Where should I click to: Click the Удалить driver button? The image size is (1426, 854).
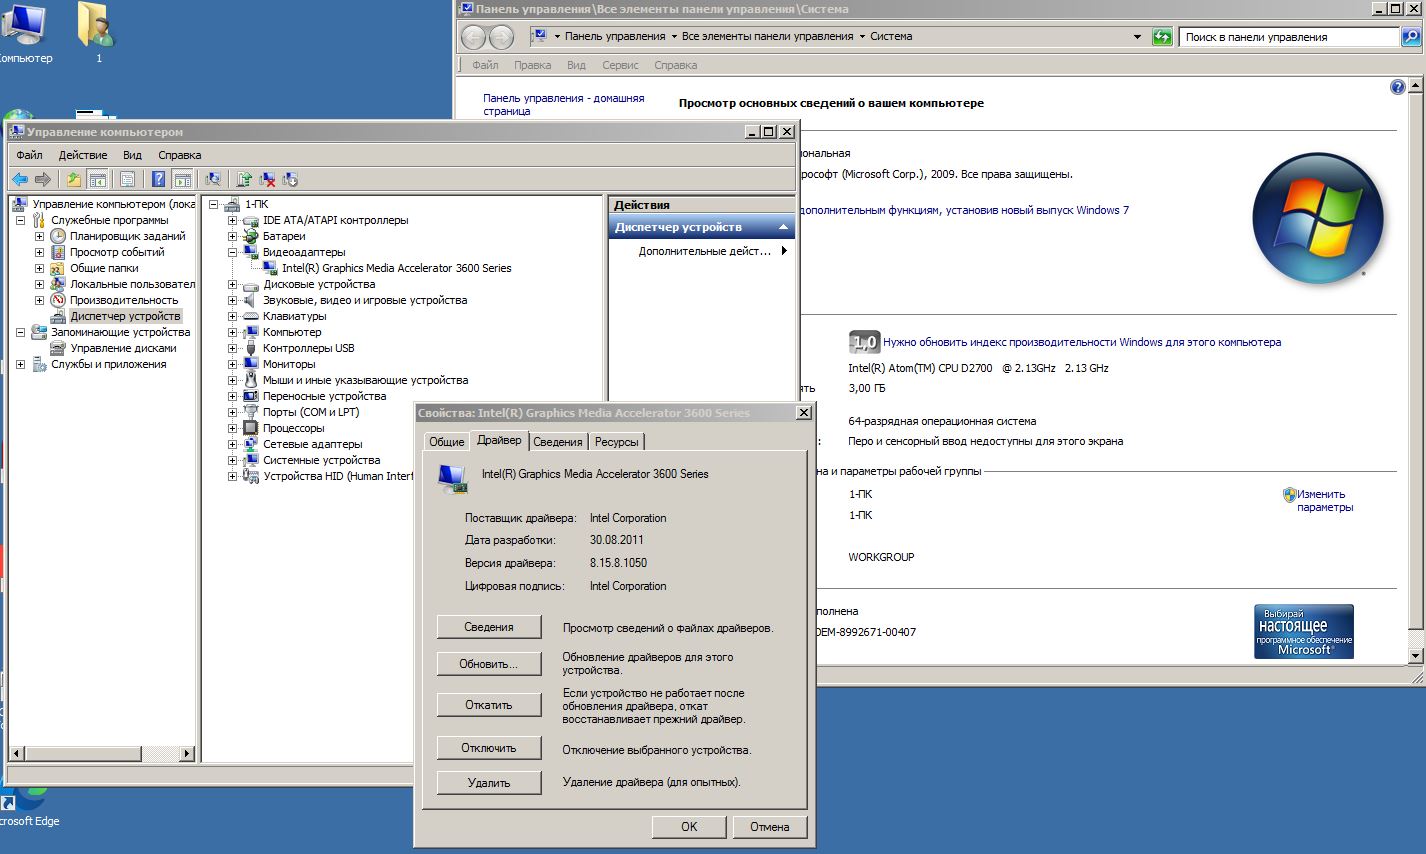489,783
